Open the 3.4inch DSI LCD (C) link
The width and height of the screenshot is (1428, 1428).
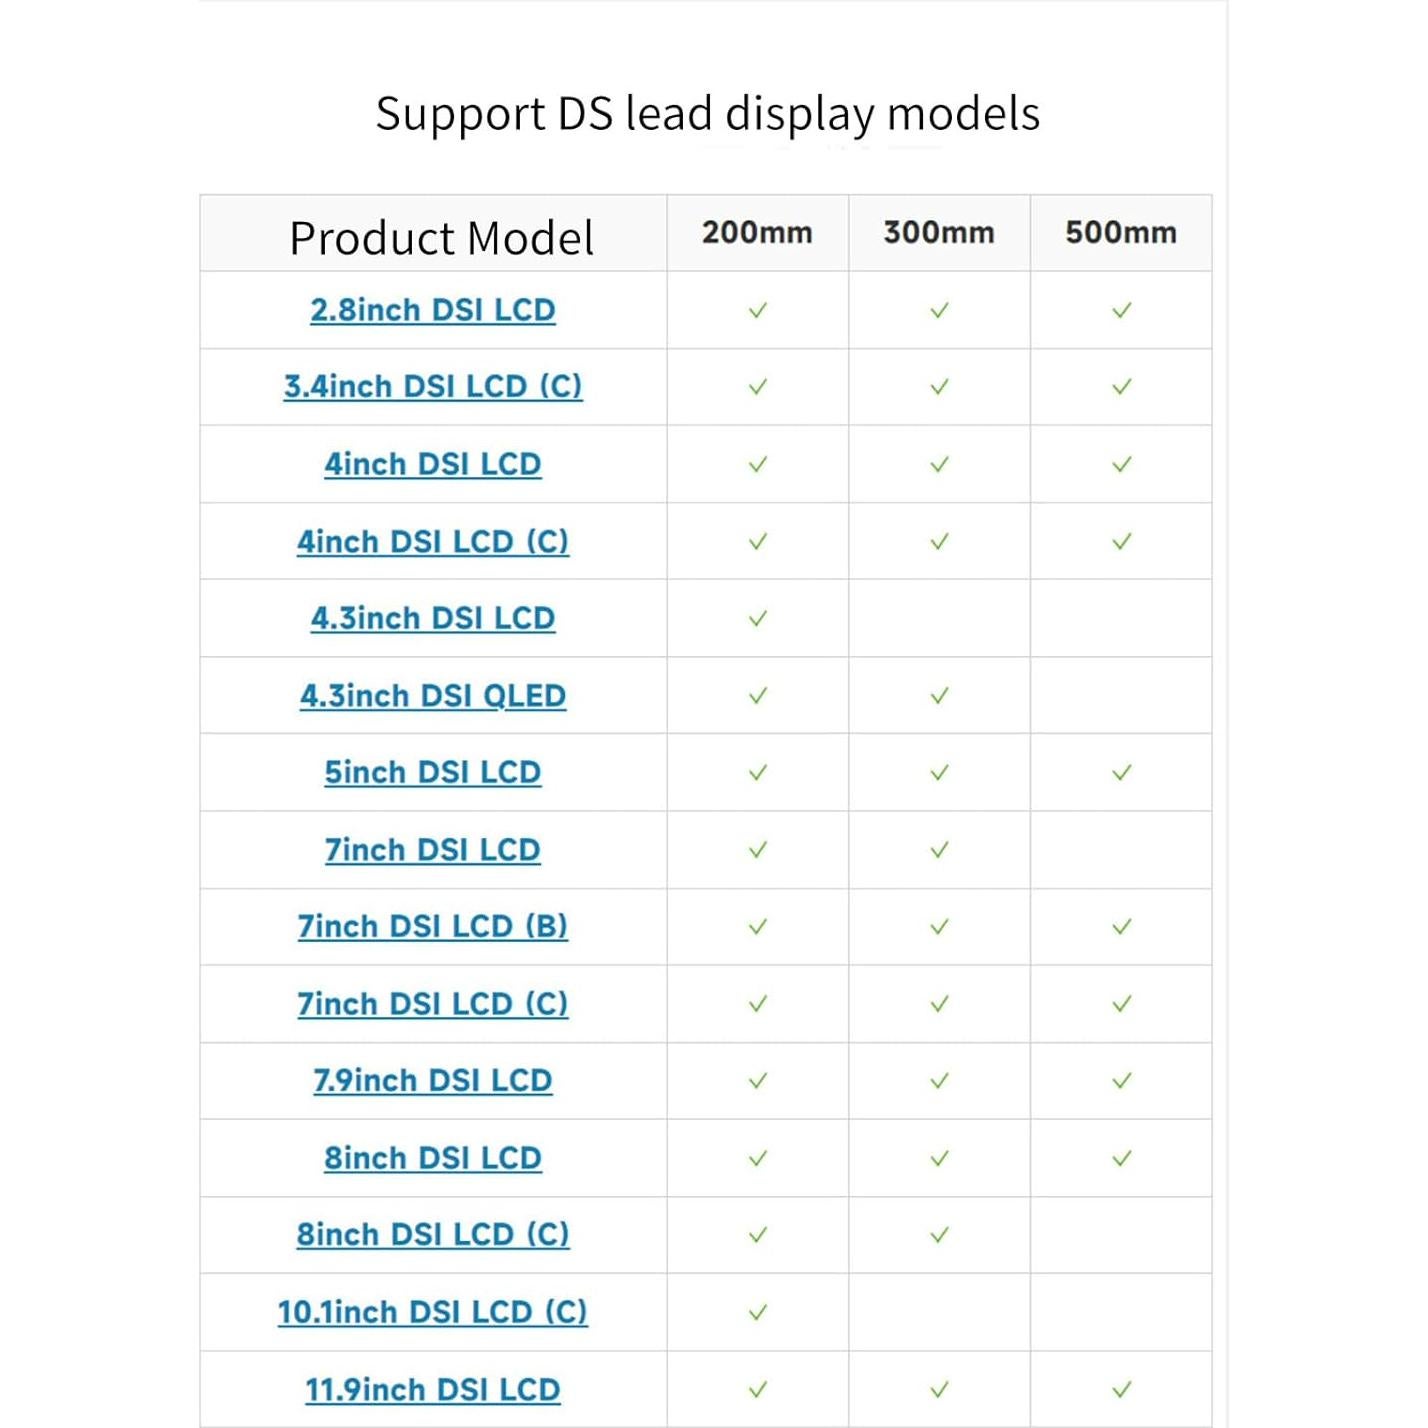point(432,387)
